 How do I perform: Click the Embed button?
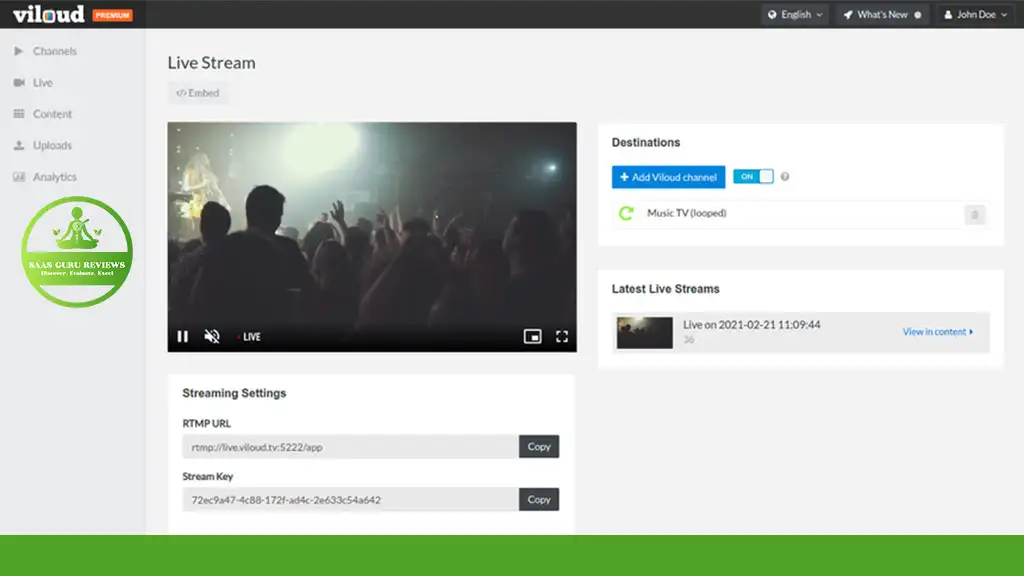[x=198, y=93]
